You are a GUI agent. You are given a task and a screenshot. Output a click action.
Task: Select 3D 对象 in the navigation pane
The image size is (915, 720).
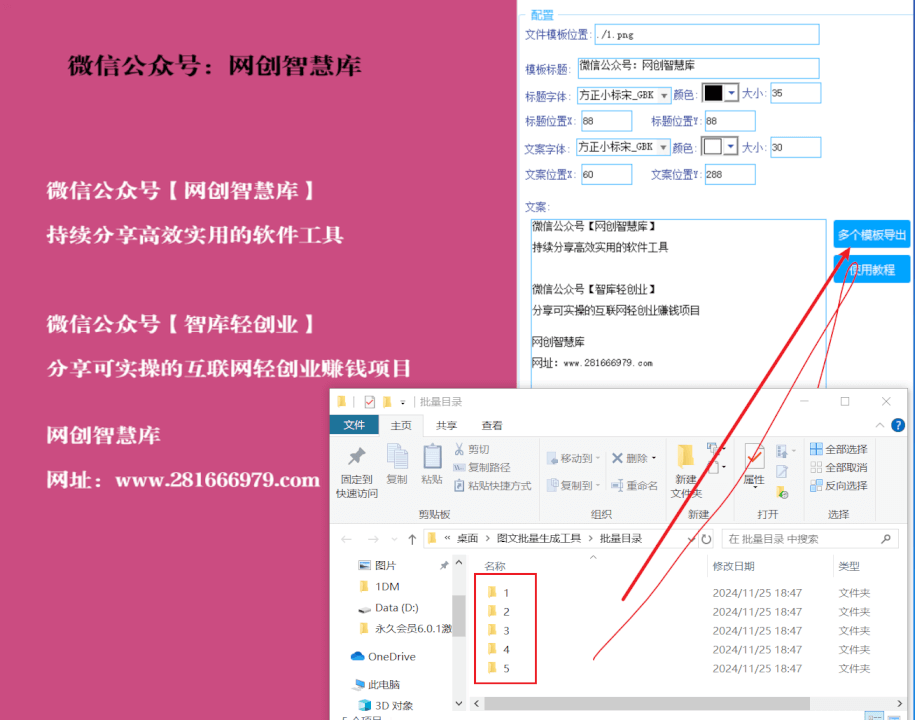click(x=386, y=705)
